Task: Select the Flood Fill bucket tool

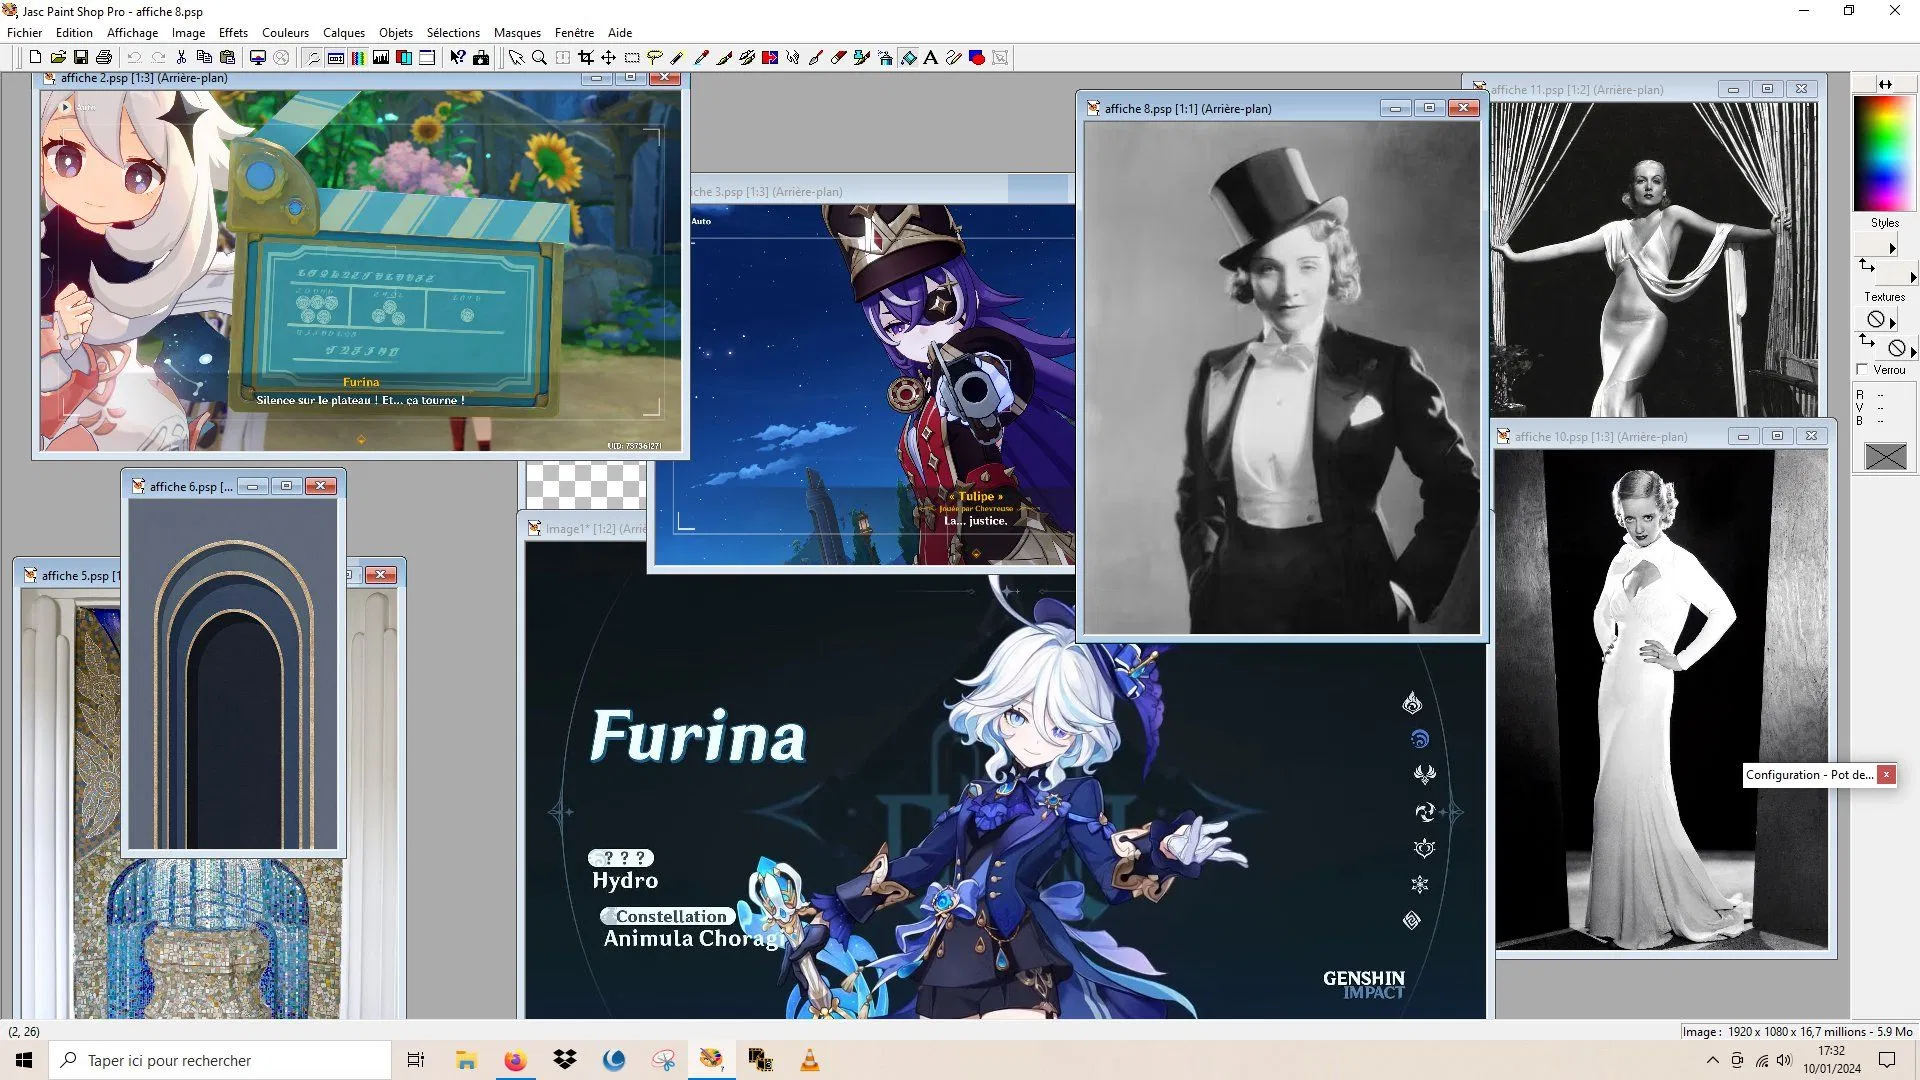Action: [908, 58]
